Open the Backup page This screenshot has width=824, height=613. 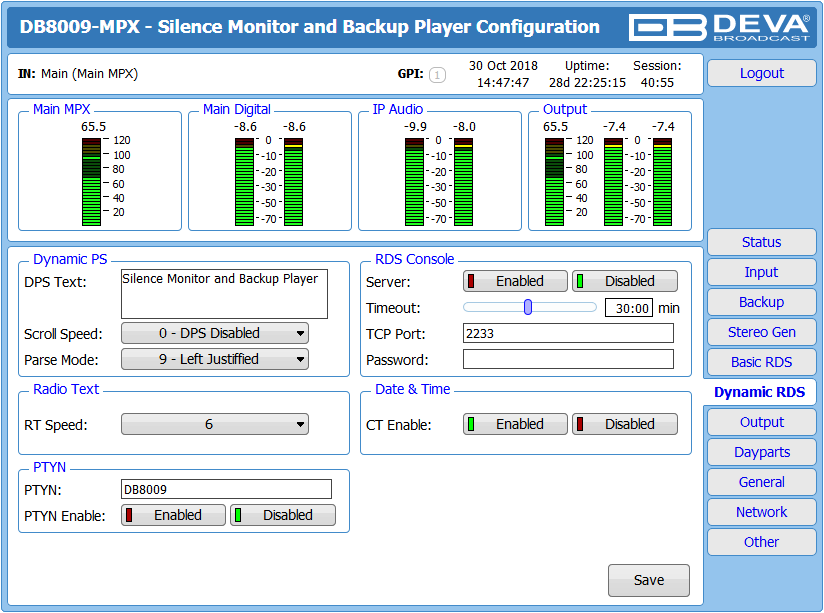pyautogui.click(x=761, y=302)
